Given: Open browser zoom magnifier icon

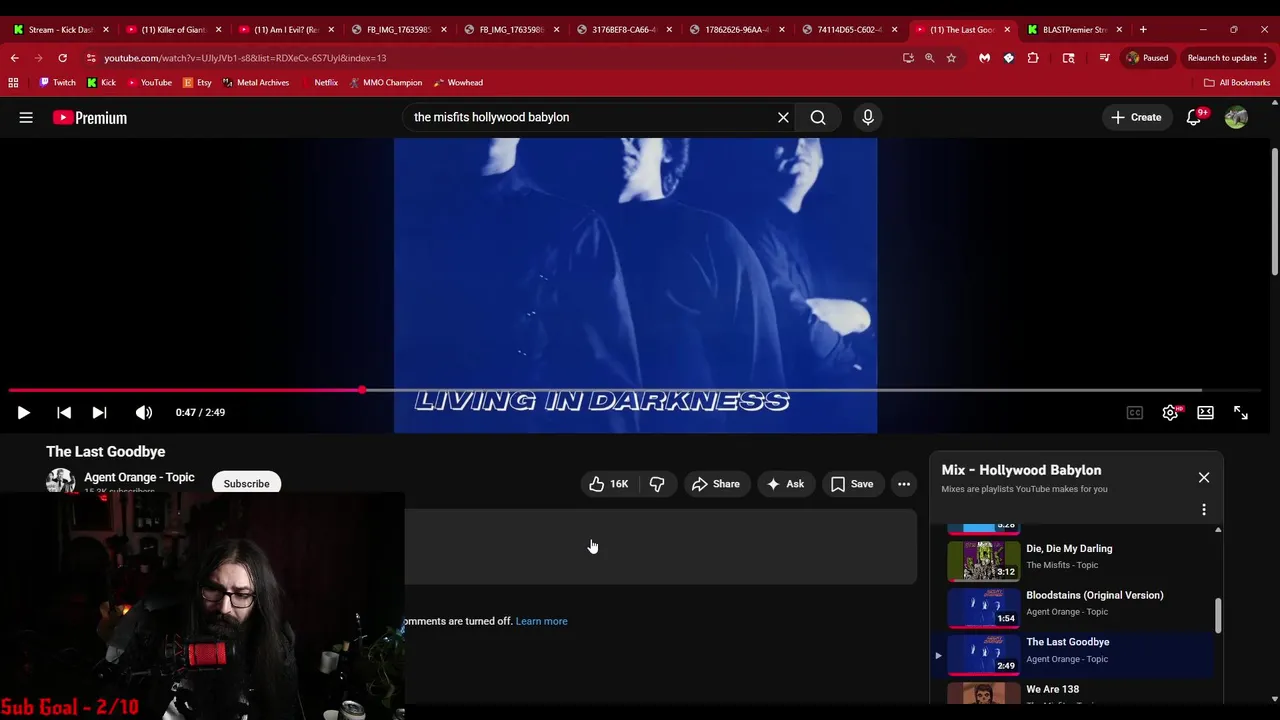Looking at the screenshot, I should click(929, 58).
